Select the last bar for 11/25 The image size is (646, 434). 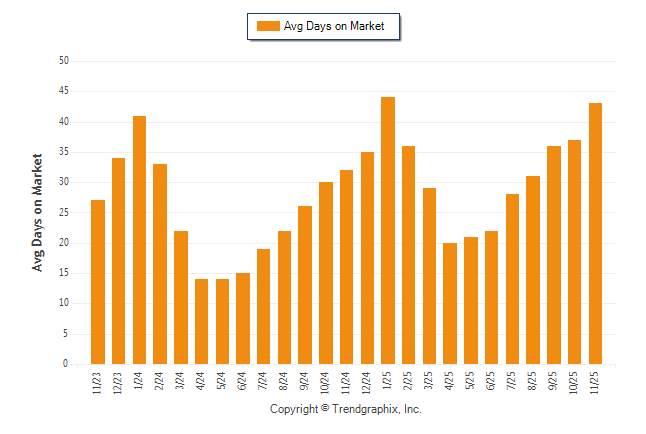[595, 233]
